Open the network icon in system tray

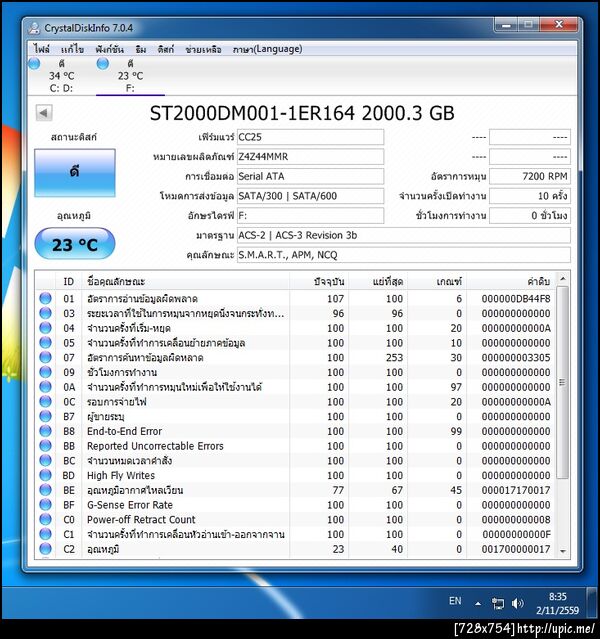click(498, 603)
